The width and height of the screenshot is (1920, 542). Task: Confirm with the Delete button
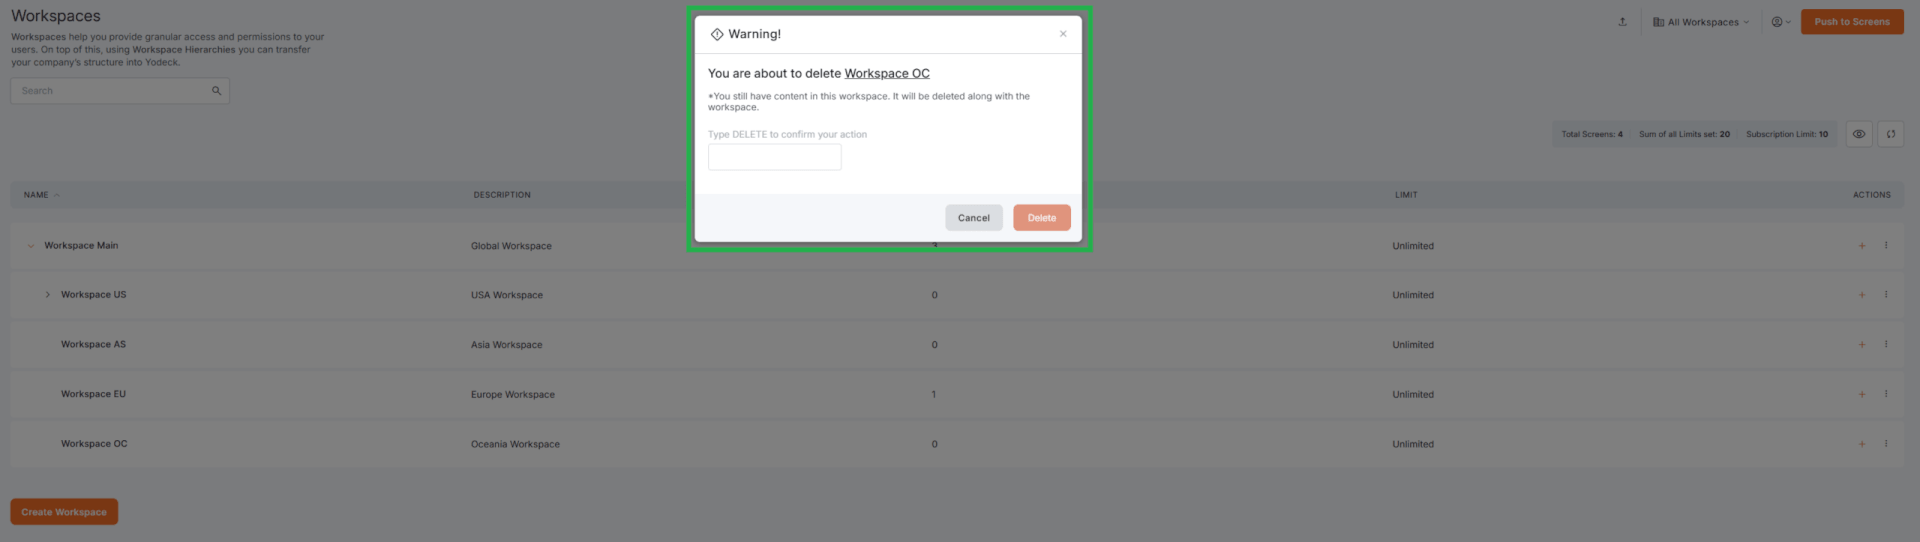(x=1042, y=218)
